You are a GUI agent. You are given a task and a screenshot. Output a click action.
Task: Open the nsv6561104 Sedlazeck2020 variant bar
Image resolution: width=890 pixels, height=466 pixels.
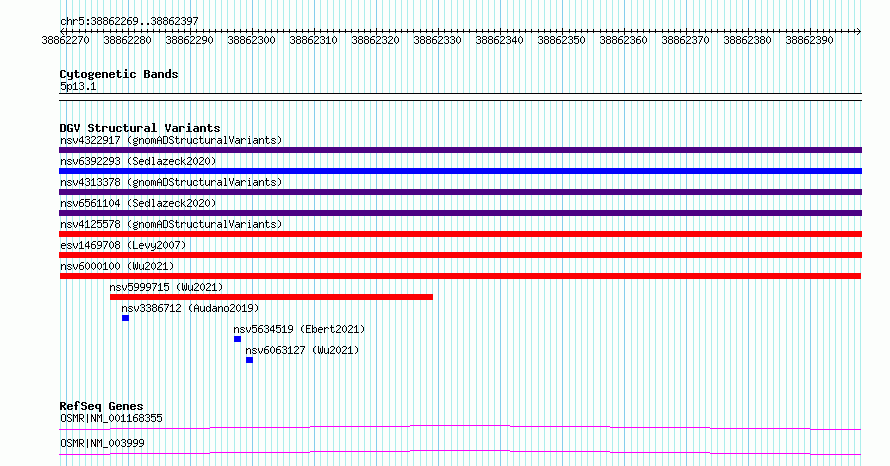460,213
